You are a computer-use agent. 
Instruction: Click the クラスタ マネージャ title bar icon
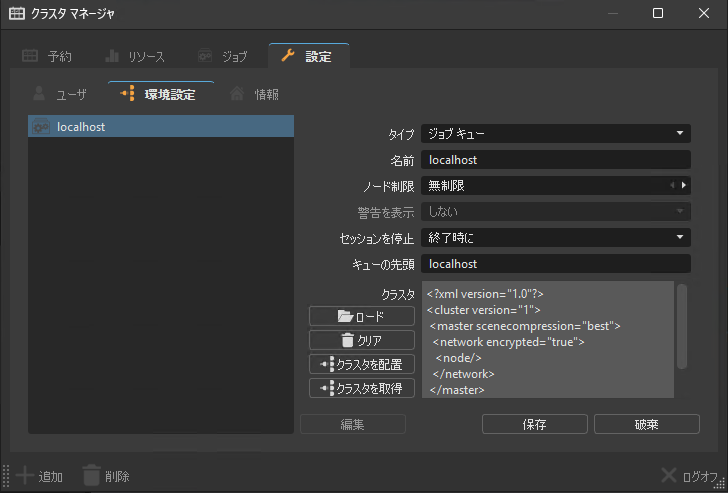click(17, 13)
